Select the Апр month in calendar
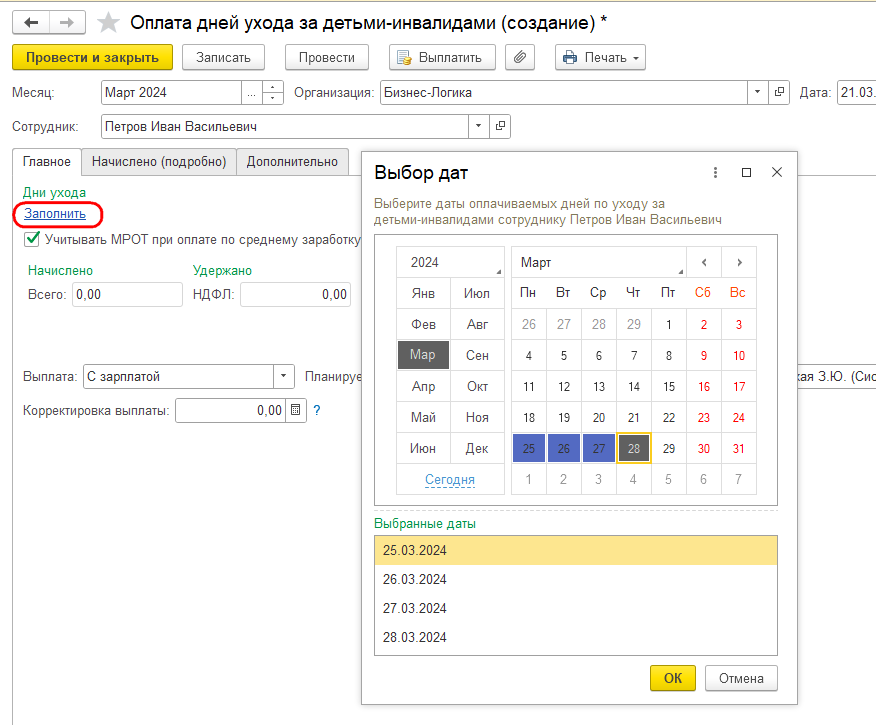This screenshot has height=725, width=876. pyautogui.click(x=423, y=386)
